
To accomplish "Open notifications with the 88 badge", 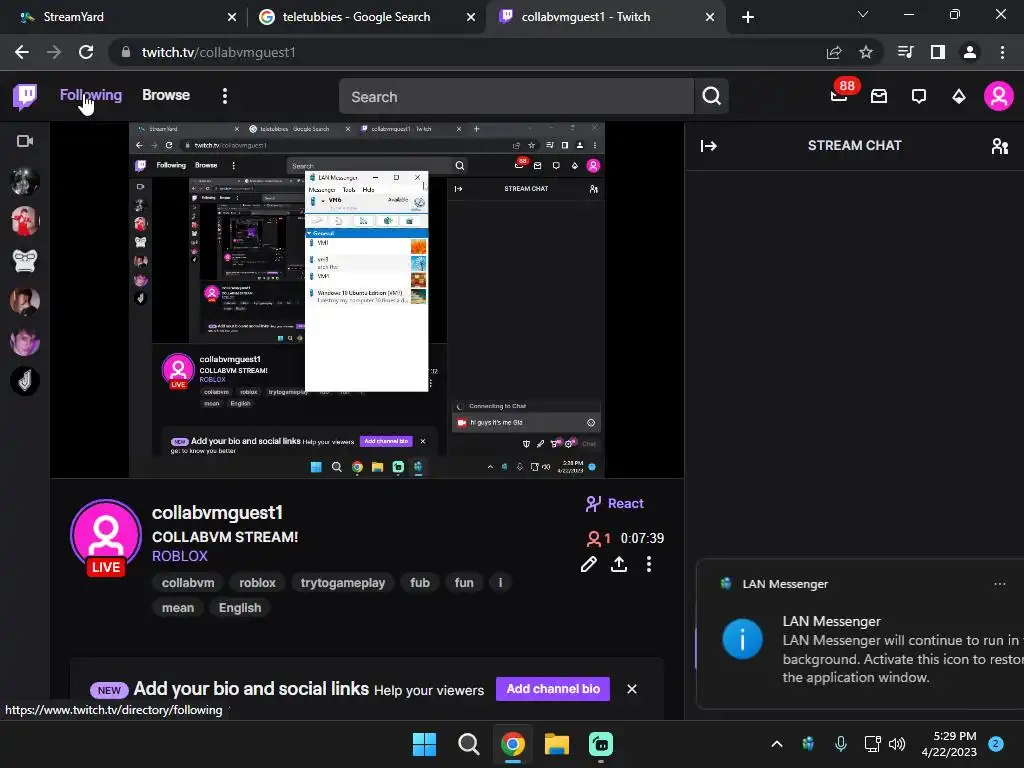I will (x=839, y=95).
